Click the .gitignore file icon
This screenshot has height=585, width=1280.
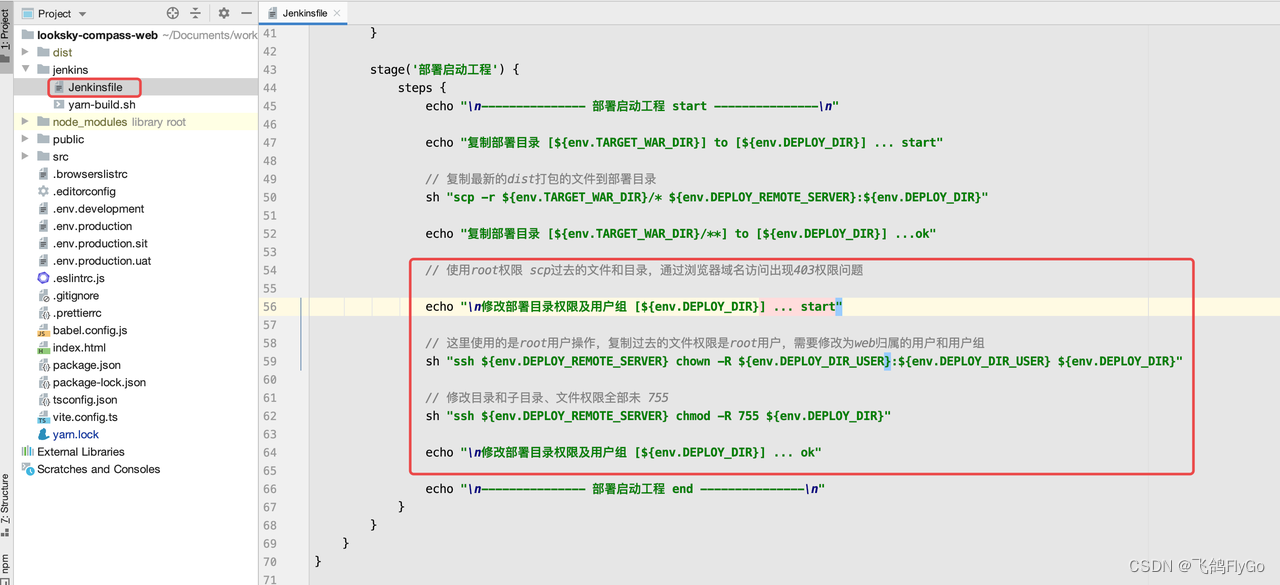[x=43, y=296]
